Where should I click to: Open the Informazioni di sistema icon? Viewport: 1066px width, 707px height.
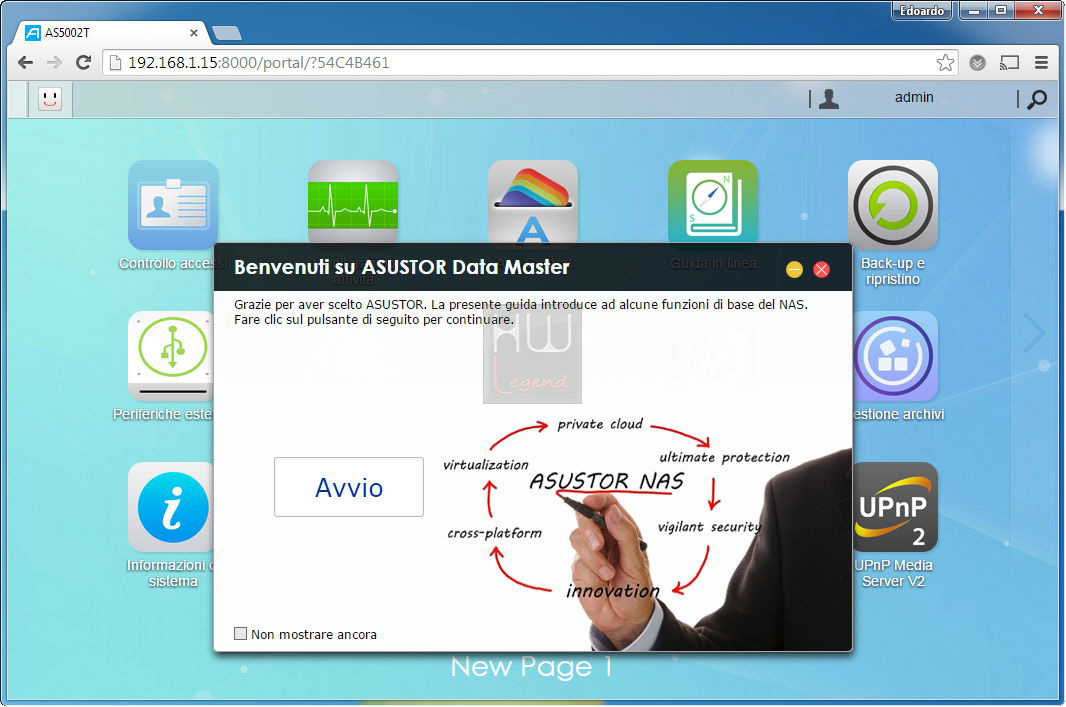171,507
